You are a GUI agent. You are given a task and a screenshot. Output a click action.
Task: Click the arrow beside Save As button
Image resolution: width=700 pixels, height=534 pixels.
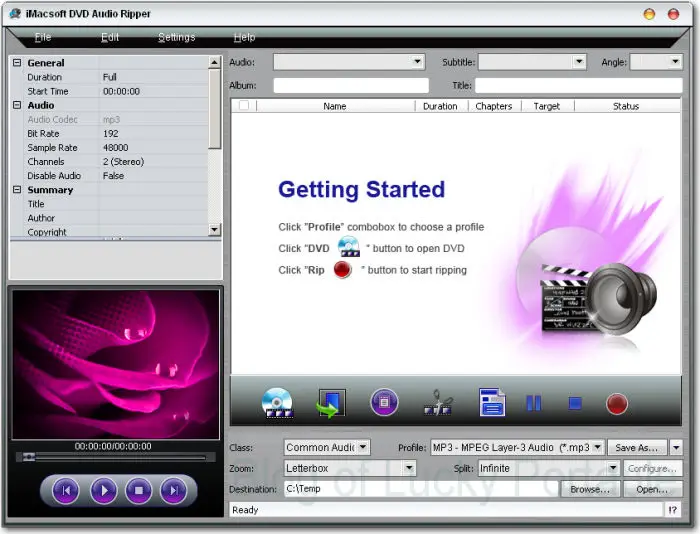tap(676, 447)
